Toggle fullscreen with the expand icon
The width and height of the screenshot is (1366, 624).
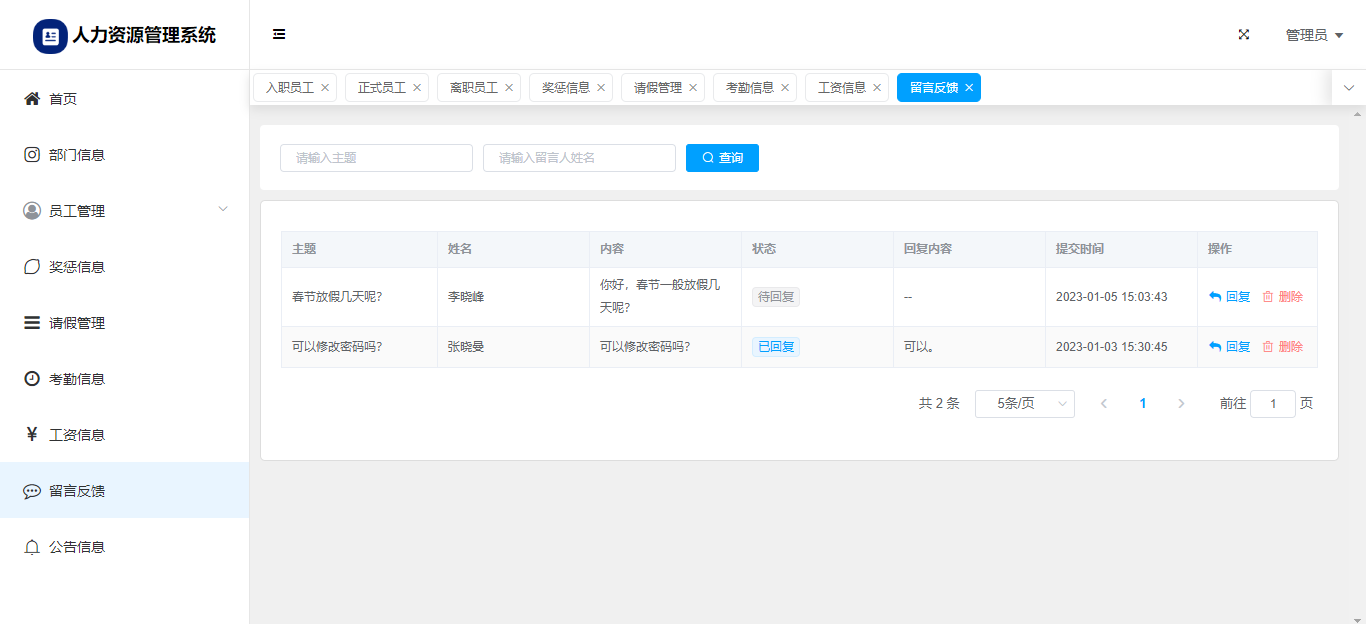1244,34
